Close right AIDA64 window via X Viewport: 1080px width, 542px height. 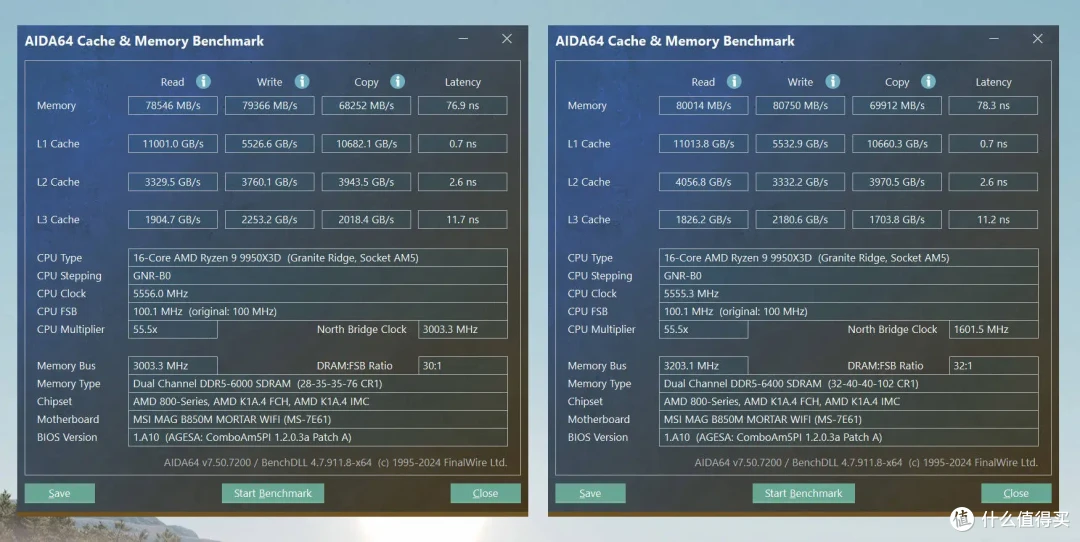pos(1037,39)
